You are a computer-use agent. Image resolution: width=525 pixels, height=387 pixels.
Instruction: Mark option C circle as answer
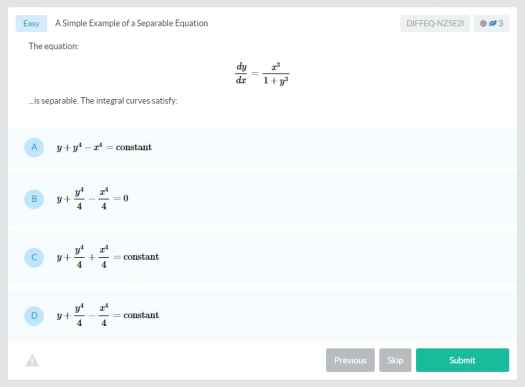34,257
